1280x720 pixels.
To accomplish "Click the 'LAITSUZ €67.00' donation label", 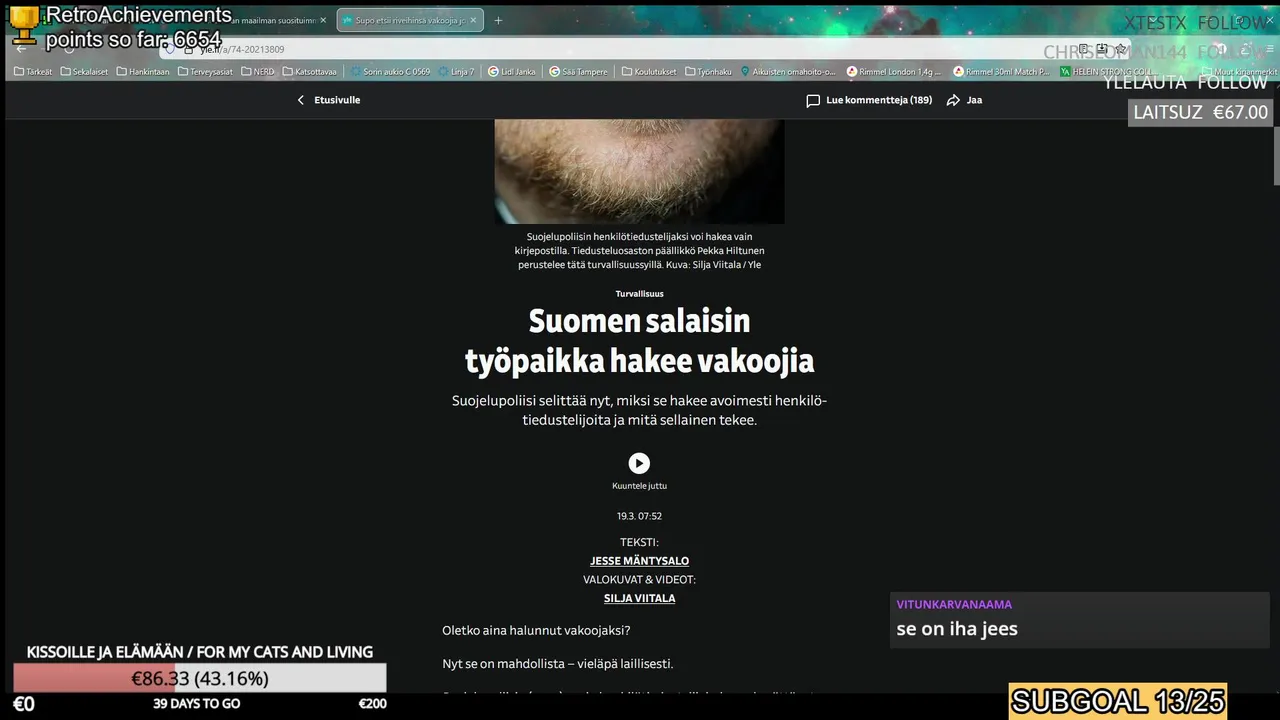I will point(1200,112).
